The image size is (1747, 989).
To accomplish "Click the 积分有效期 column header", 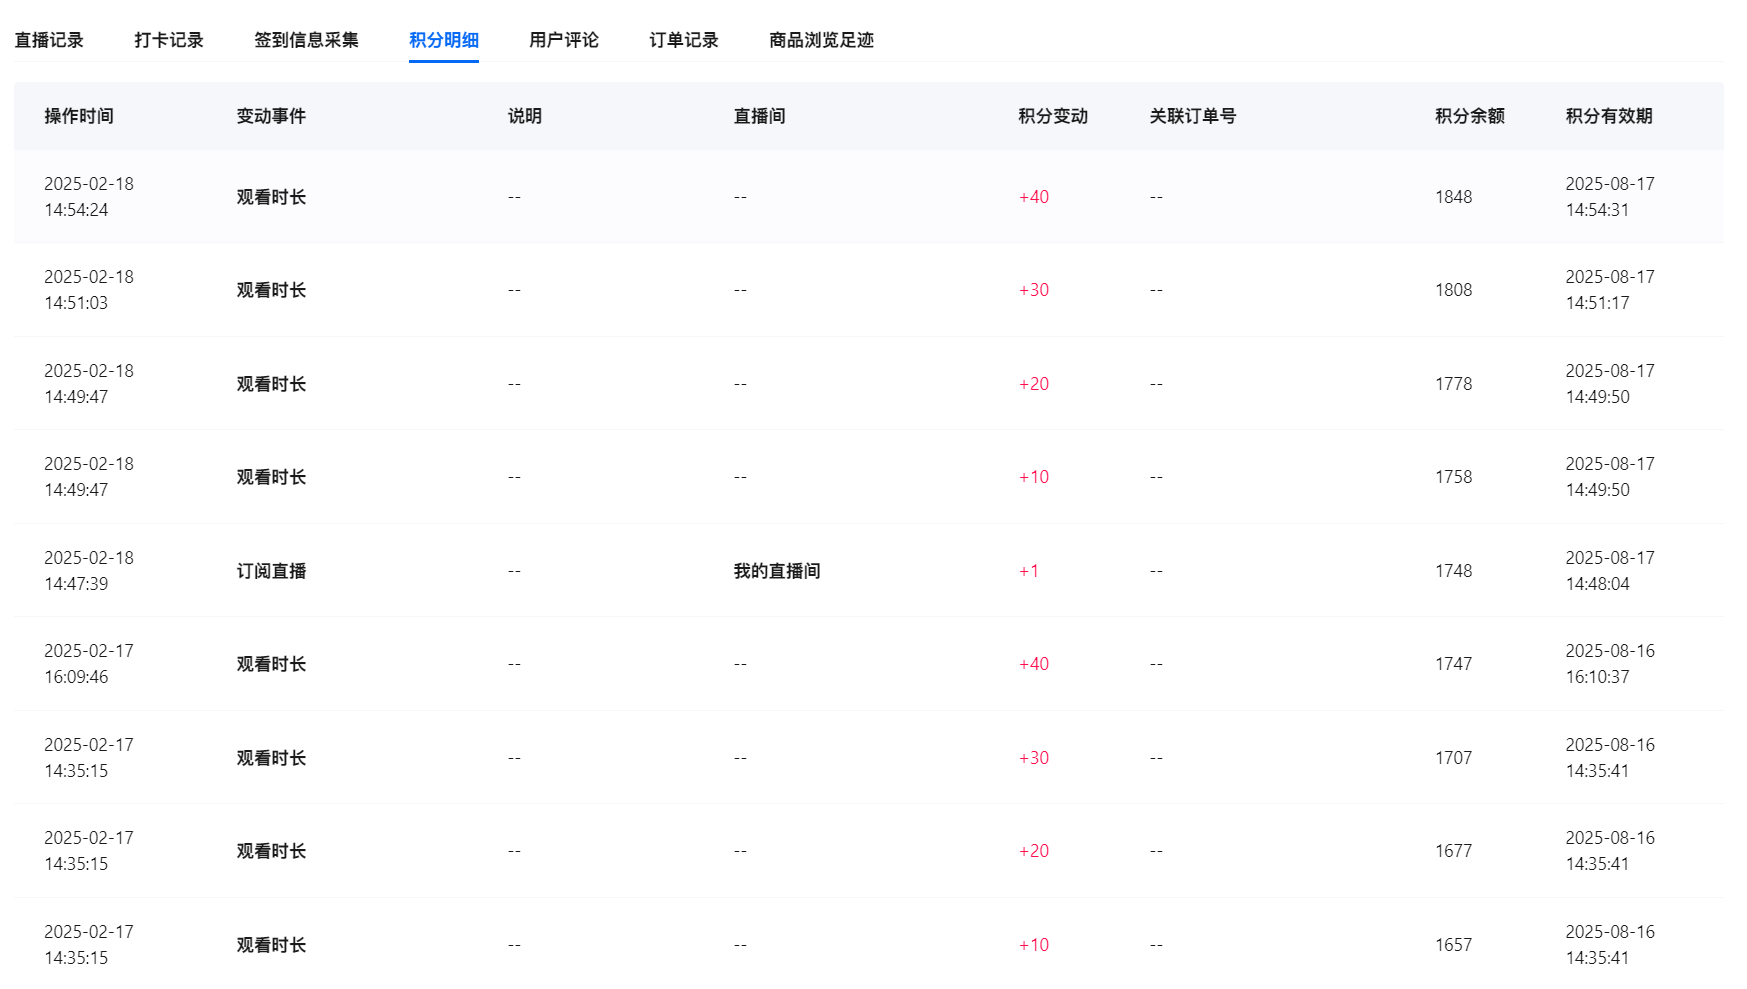I will click(x=1609, y=116).
